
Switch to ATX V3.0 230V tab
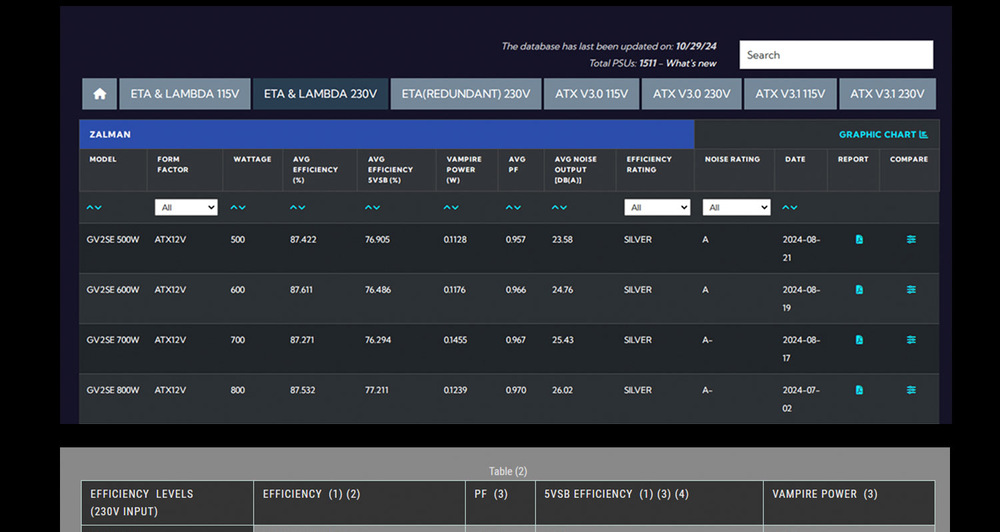691,94
